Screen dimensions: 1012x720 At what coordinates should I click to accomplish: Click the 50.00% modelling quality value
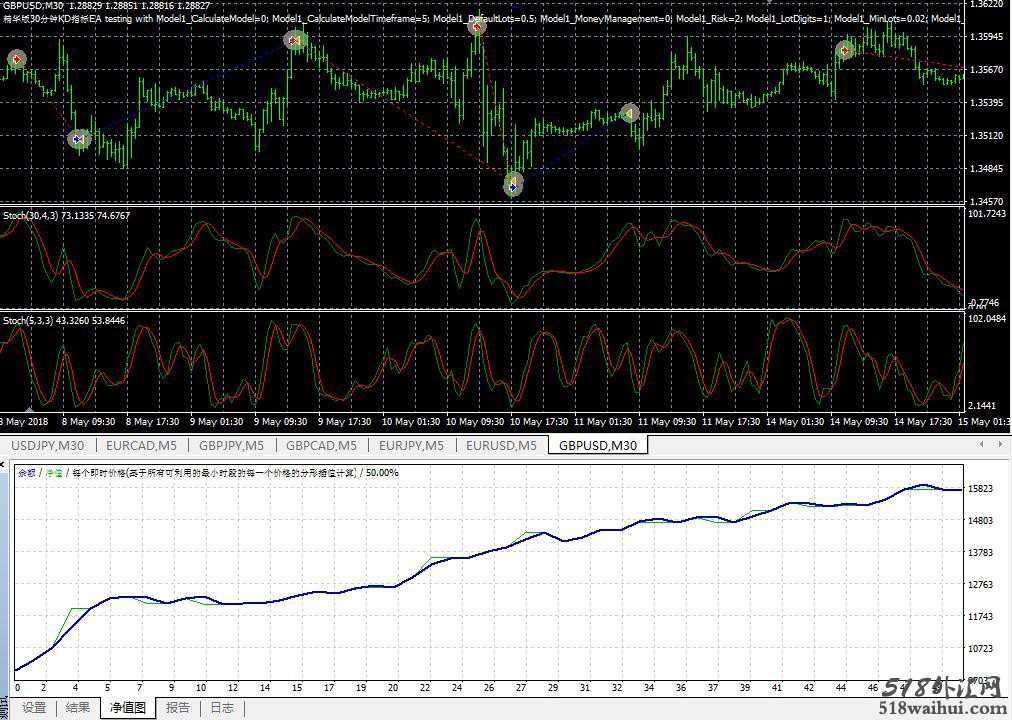click(382, 473)
